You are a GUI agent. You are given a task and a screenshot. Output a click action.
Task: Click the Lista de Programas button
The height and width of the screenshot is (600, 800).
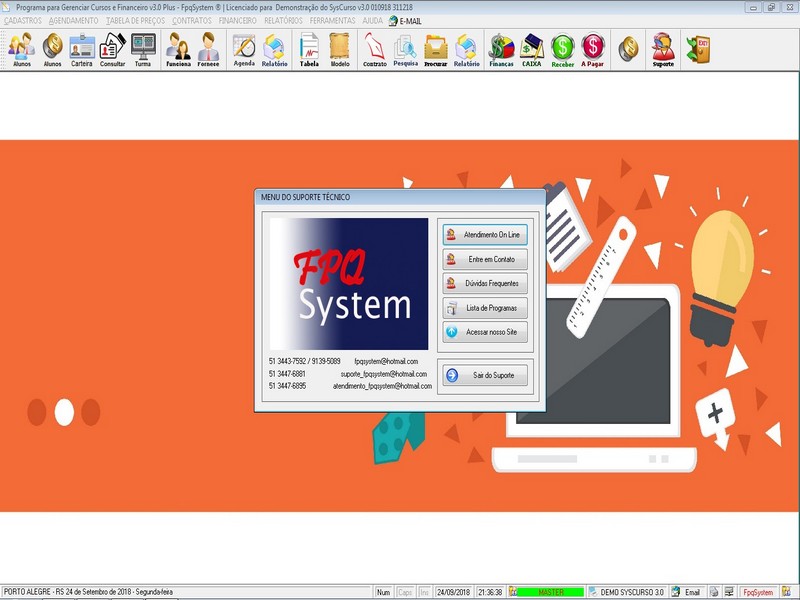point(485,308)
